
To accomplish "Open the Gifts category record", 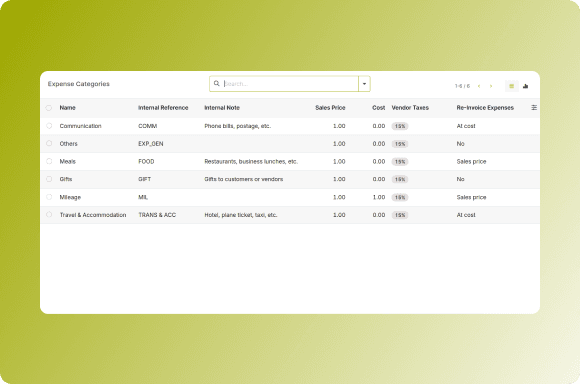I will coord(66,179).
